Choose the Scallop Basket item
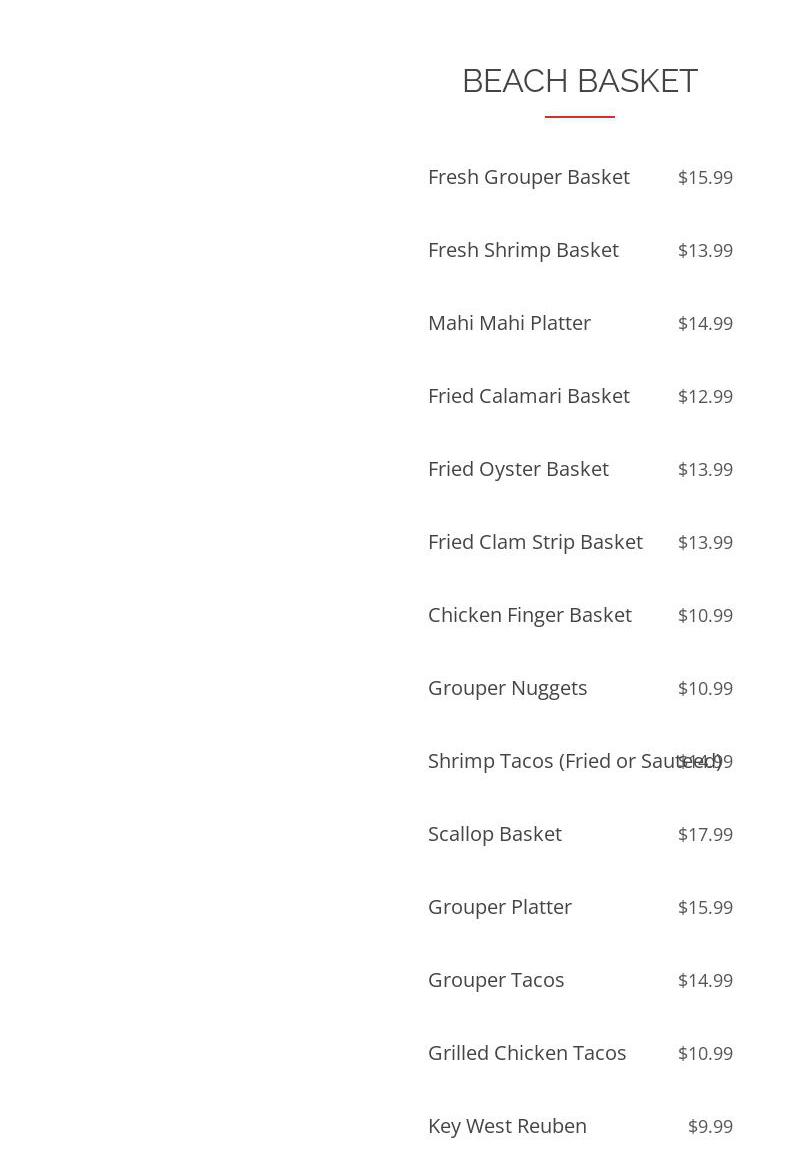 [494, 834]
